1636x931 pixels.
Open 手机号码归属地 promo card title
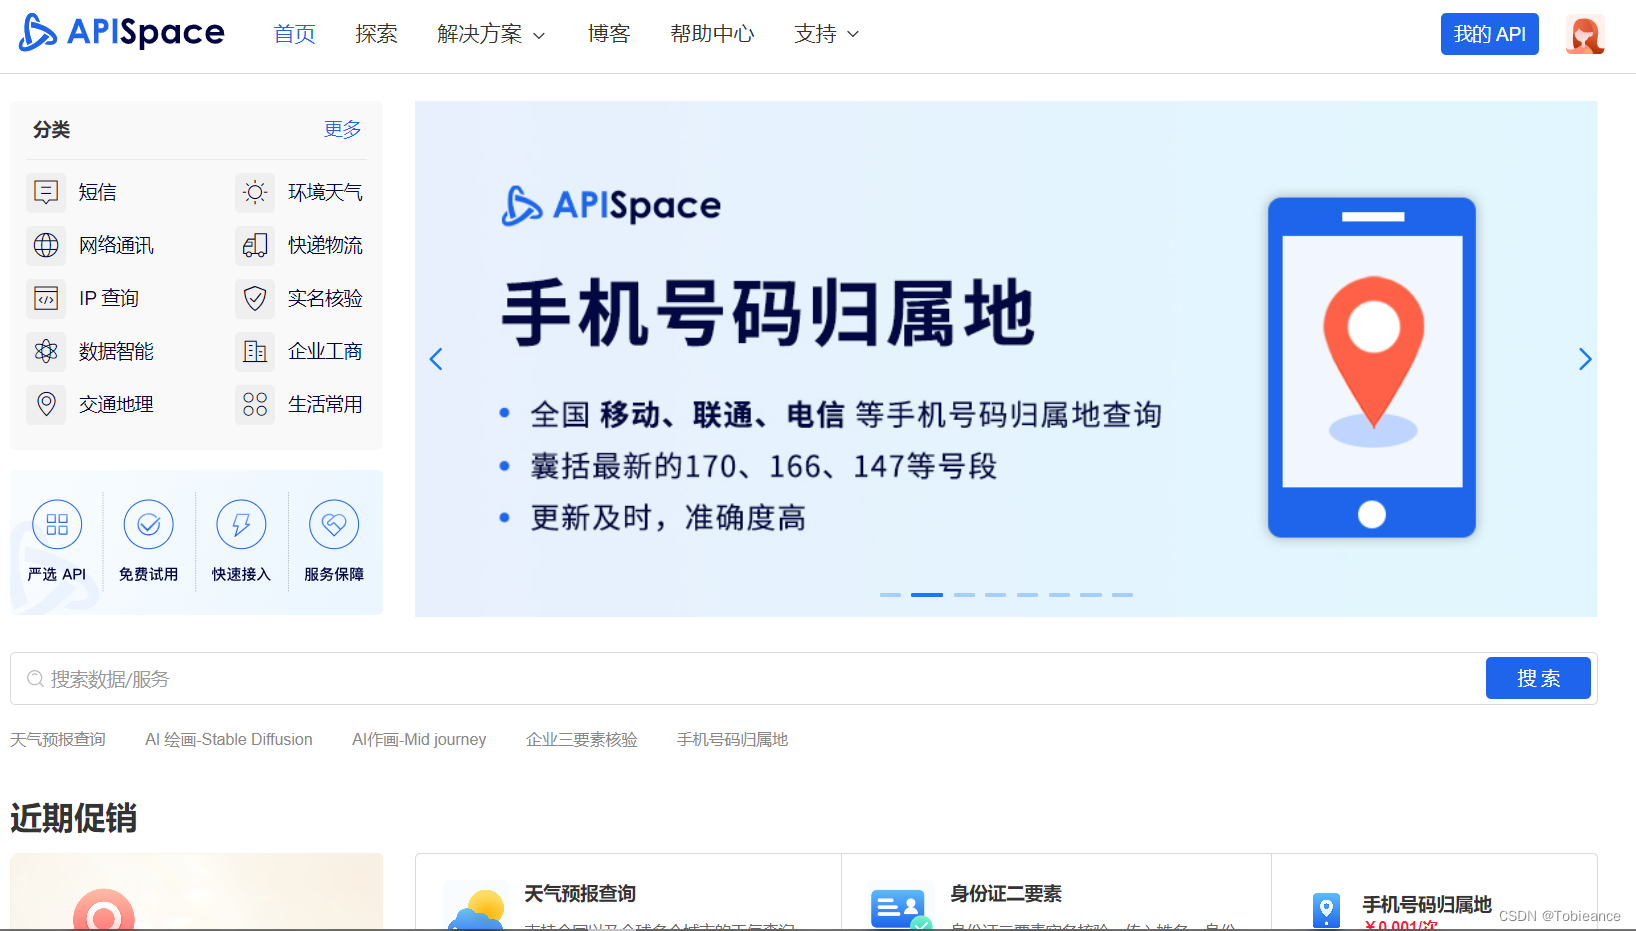[1427, 905]
